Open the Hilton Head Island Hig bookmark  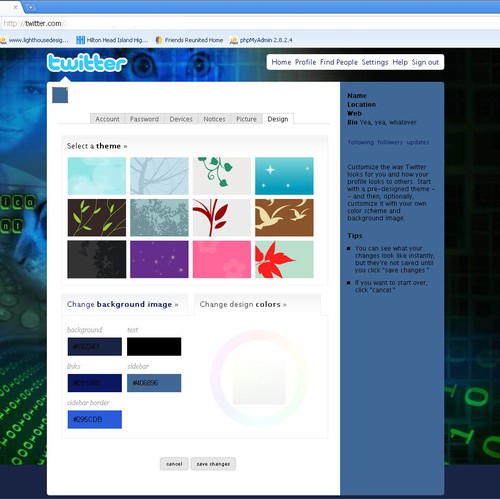pyautogui.click(x=112, y=40)
